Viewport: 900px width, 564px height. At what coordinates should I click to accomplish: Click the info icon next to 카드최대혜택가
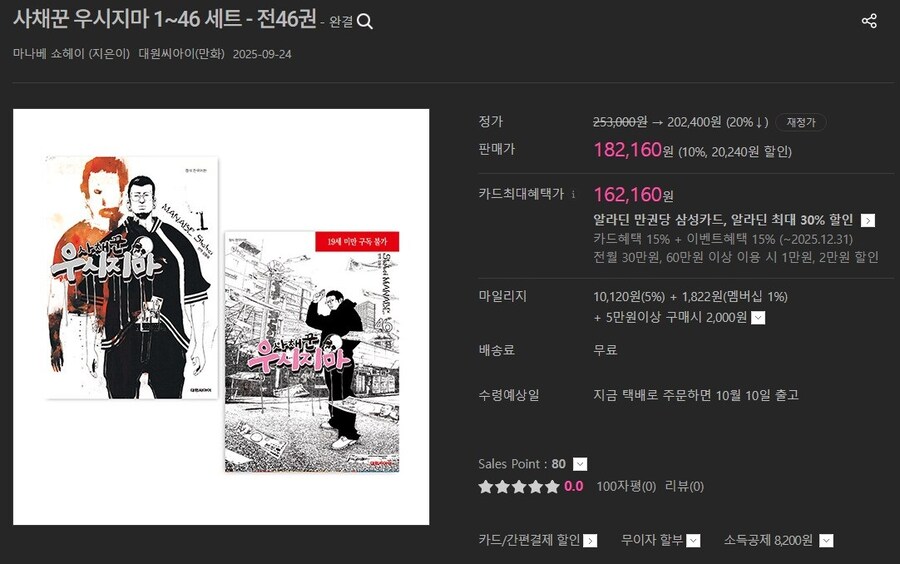[573, 195]
